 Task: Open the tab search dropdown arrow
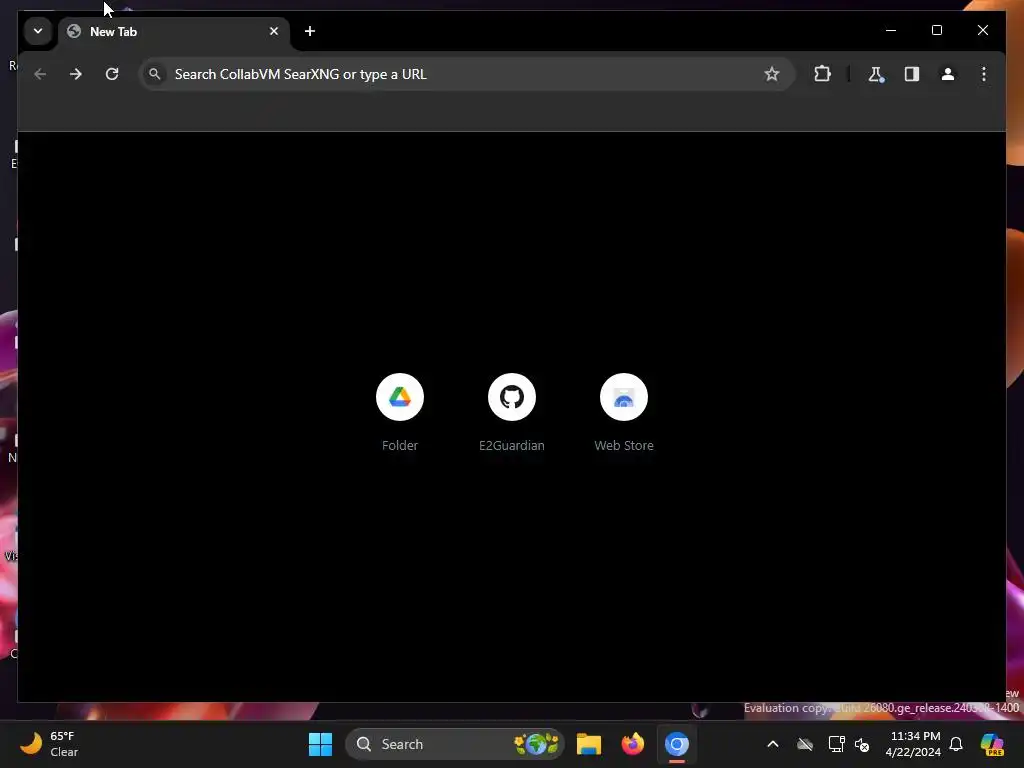tap(38, 31)
